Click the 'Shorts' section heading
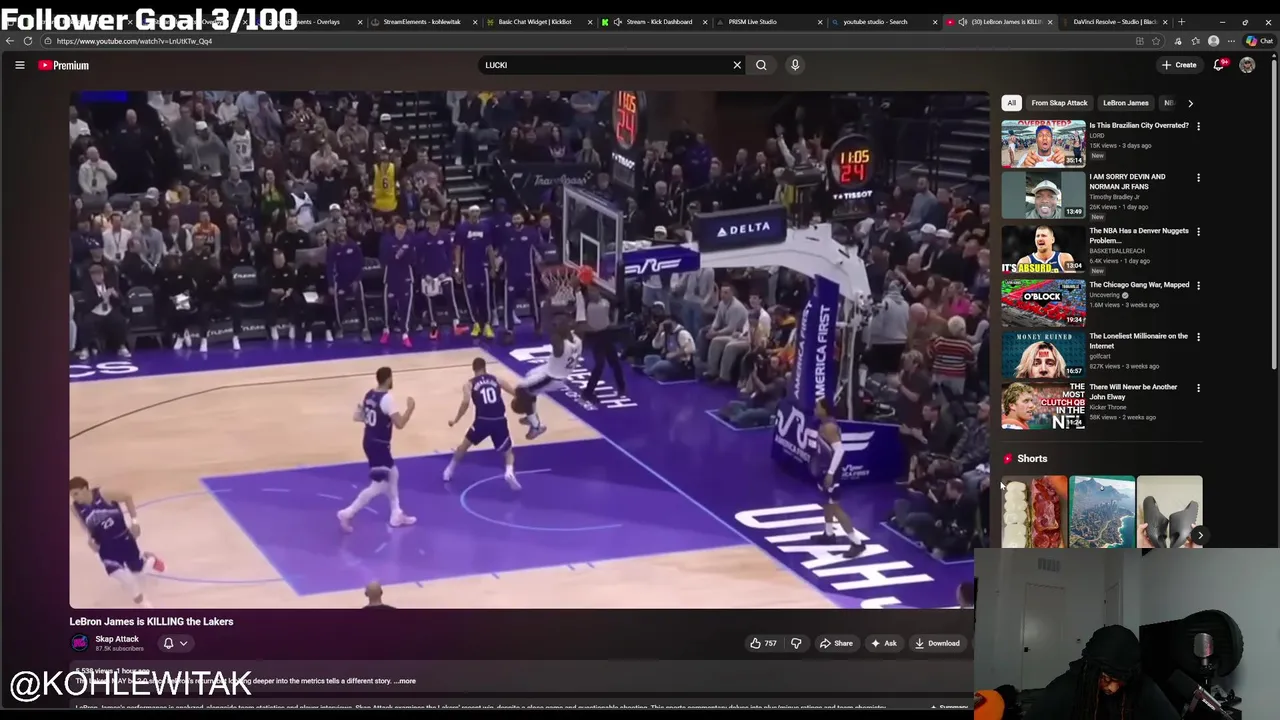Screen dimensions: 1280x720 tap(1032, 459)
